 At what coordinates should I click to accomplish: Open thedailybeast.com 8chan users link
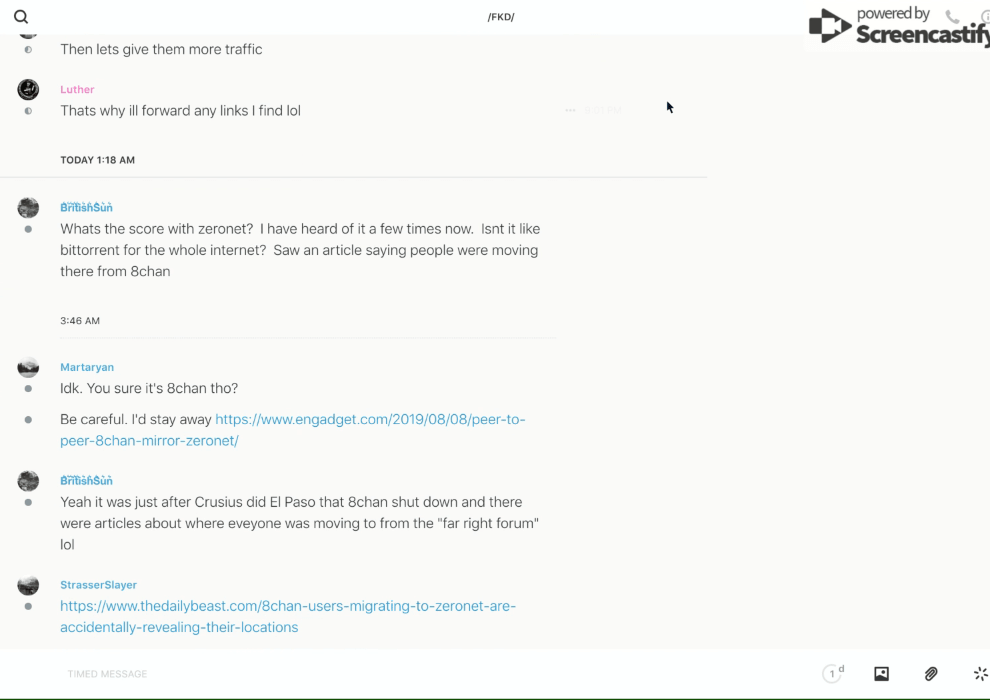[x=288, y=606]
